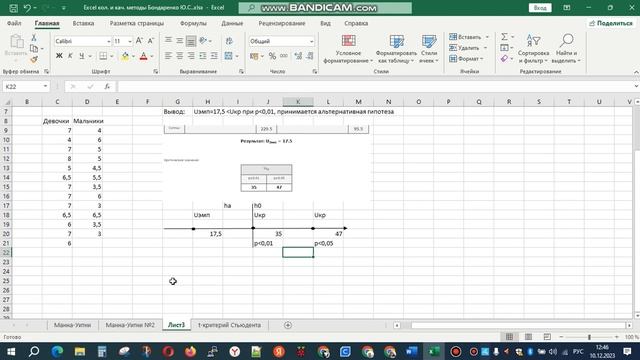Open the Формат cells menu
Viewport: 640px width, 360px height.
click(466, 59)
